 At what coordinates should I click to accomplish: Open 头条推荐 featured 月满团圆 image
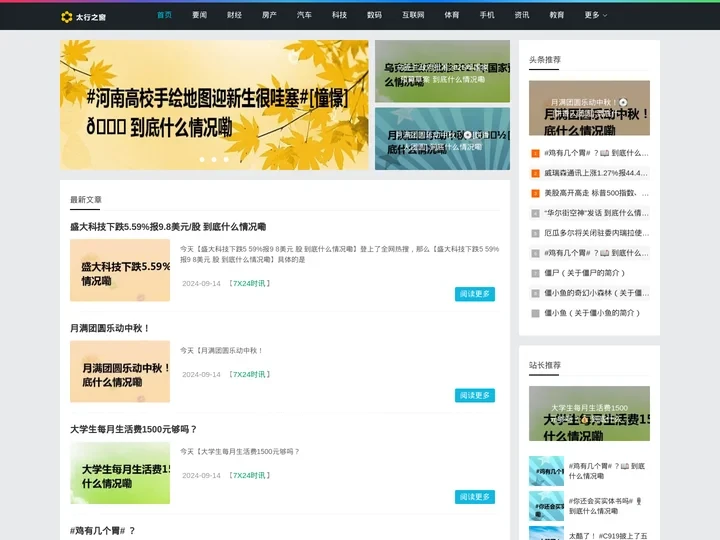pos(589,108)
